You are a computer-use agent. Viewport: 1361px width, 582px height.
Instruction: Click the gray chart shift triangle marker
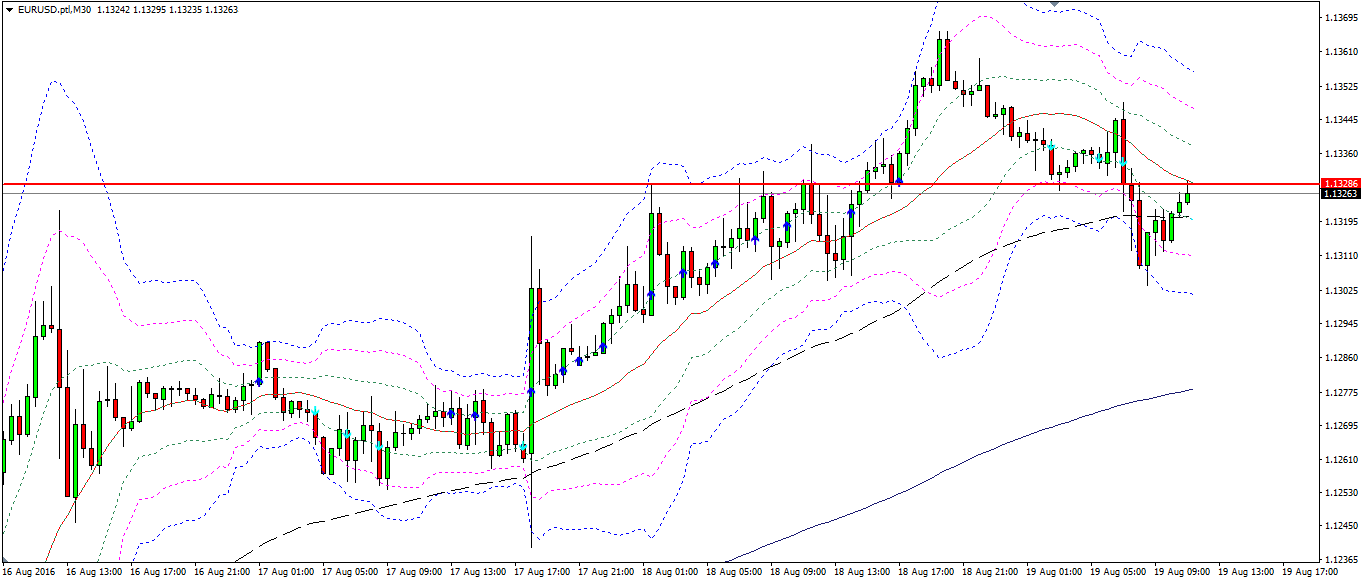[x=1055, y=4]
